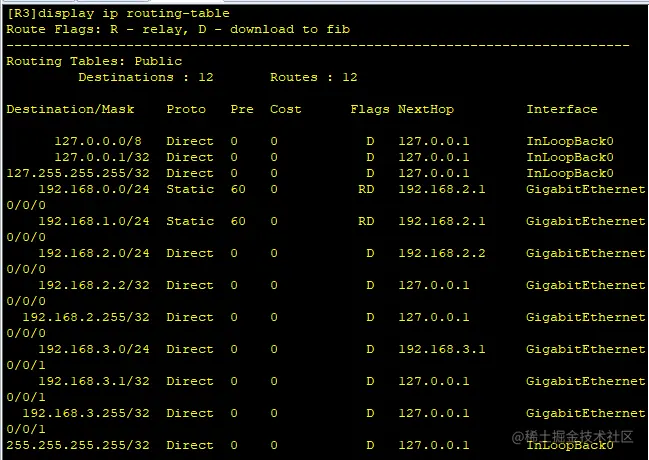This screenshot has width=649, height=460.
Task: Select destination 127.255.255.255/32
Action: pos(78,173)
